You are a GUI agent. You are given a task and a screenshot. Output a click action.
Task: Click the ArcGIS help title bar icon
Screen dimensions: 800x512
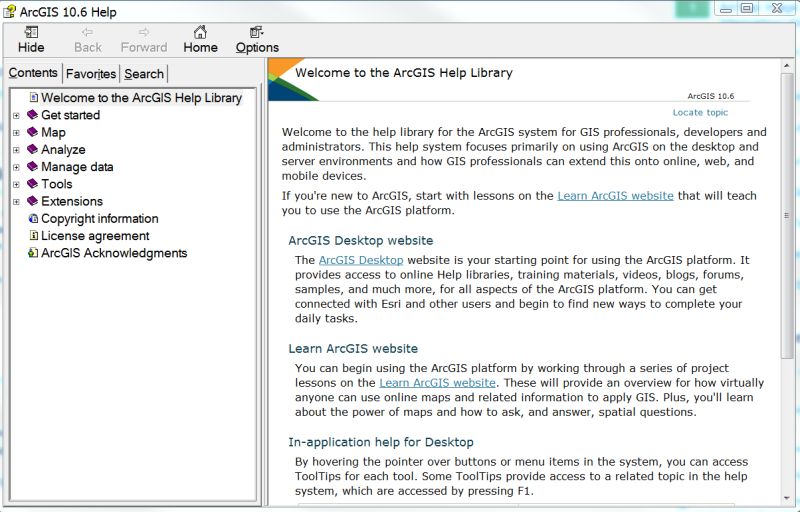point(9,11)
